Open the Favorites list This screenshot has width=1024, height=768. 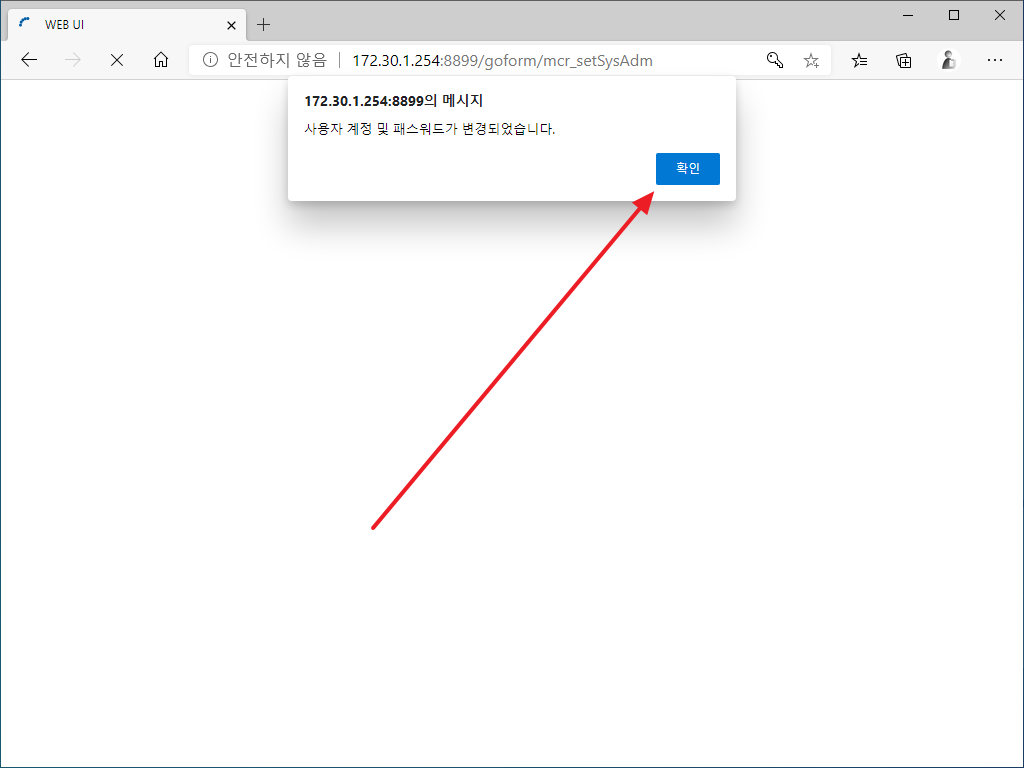859,61
